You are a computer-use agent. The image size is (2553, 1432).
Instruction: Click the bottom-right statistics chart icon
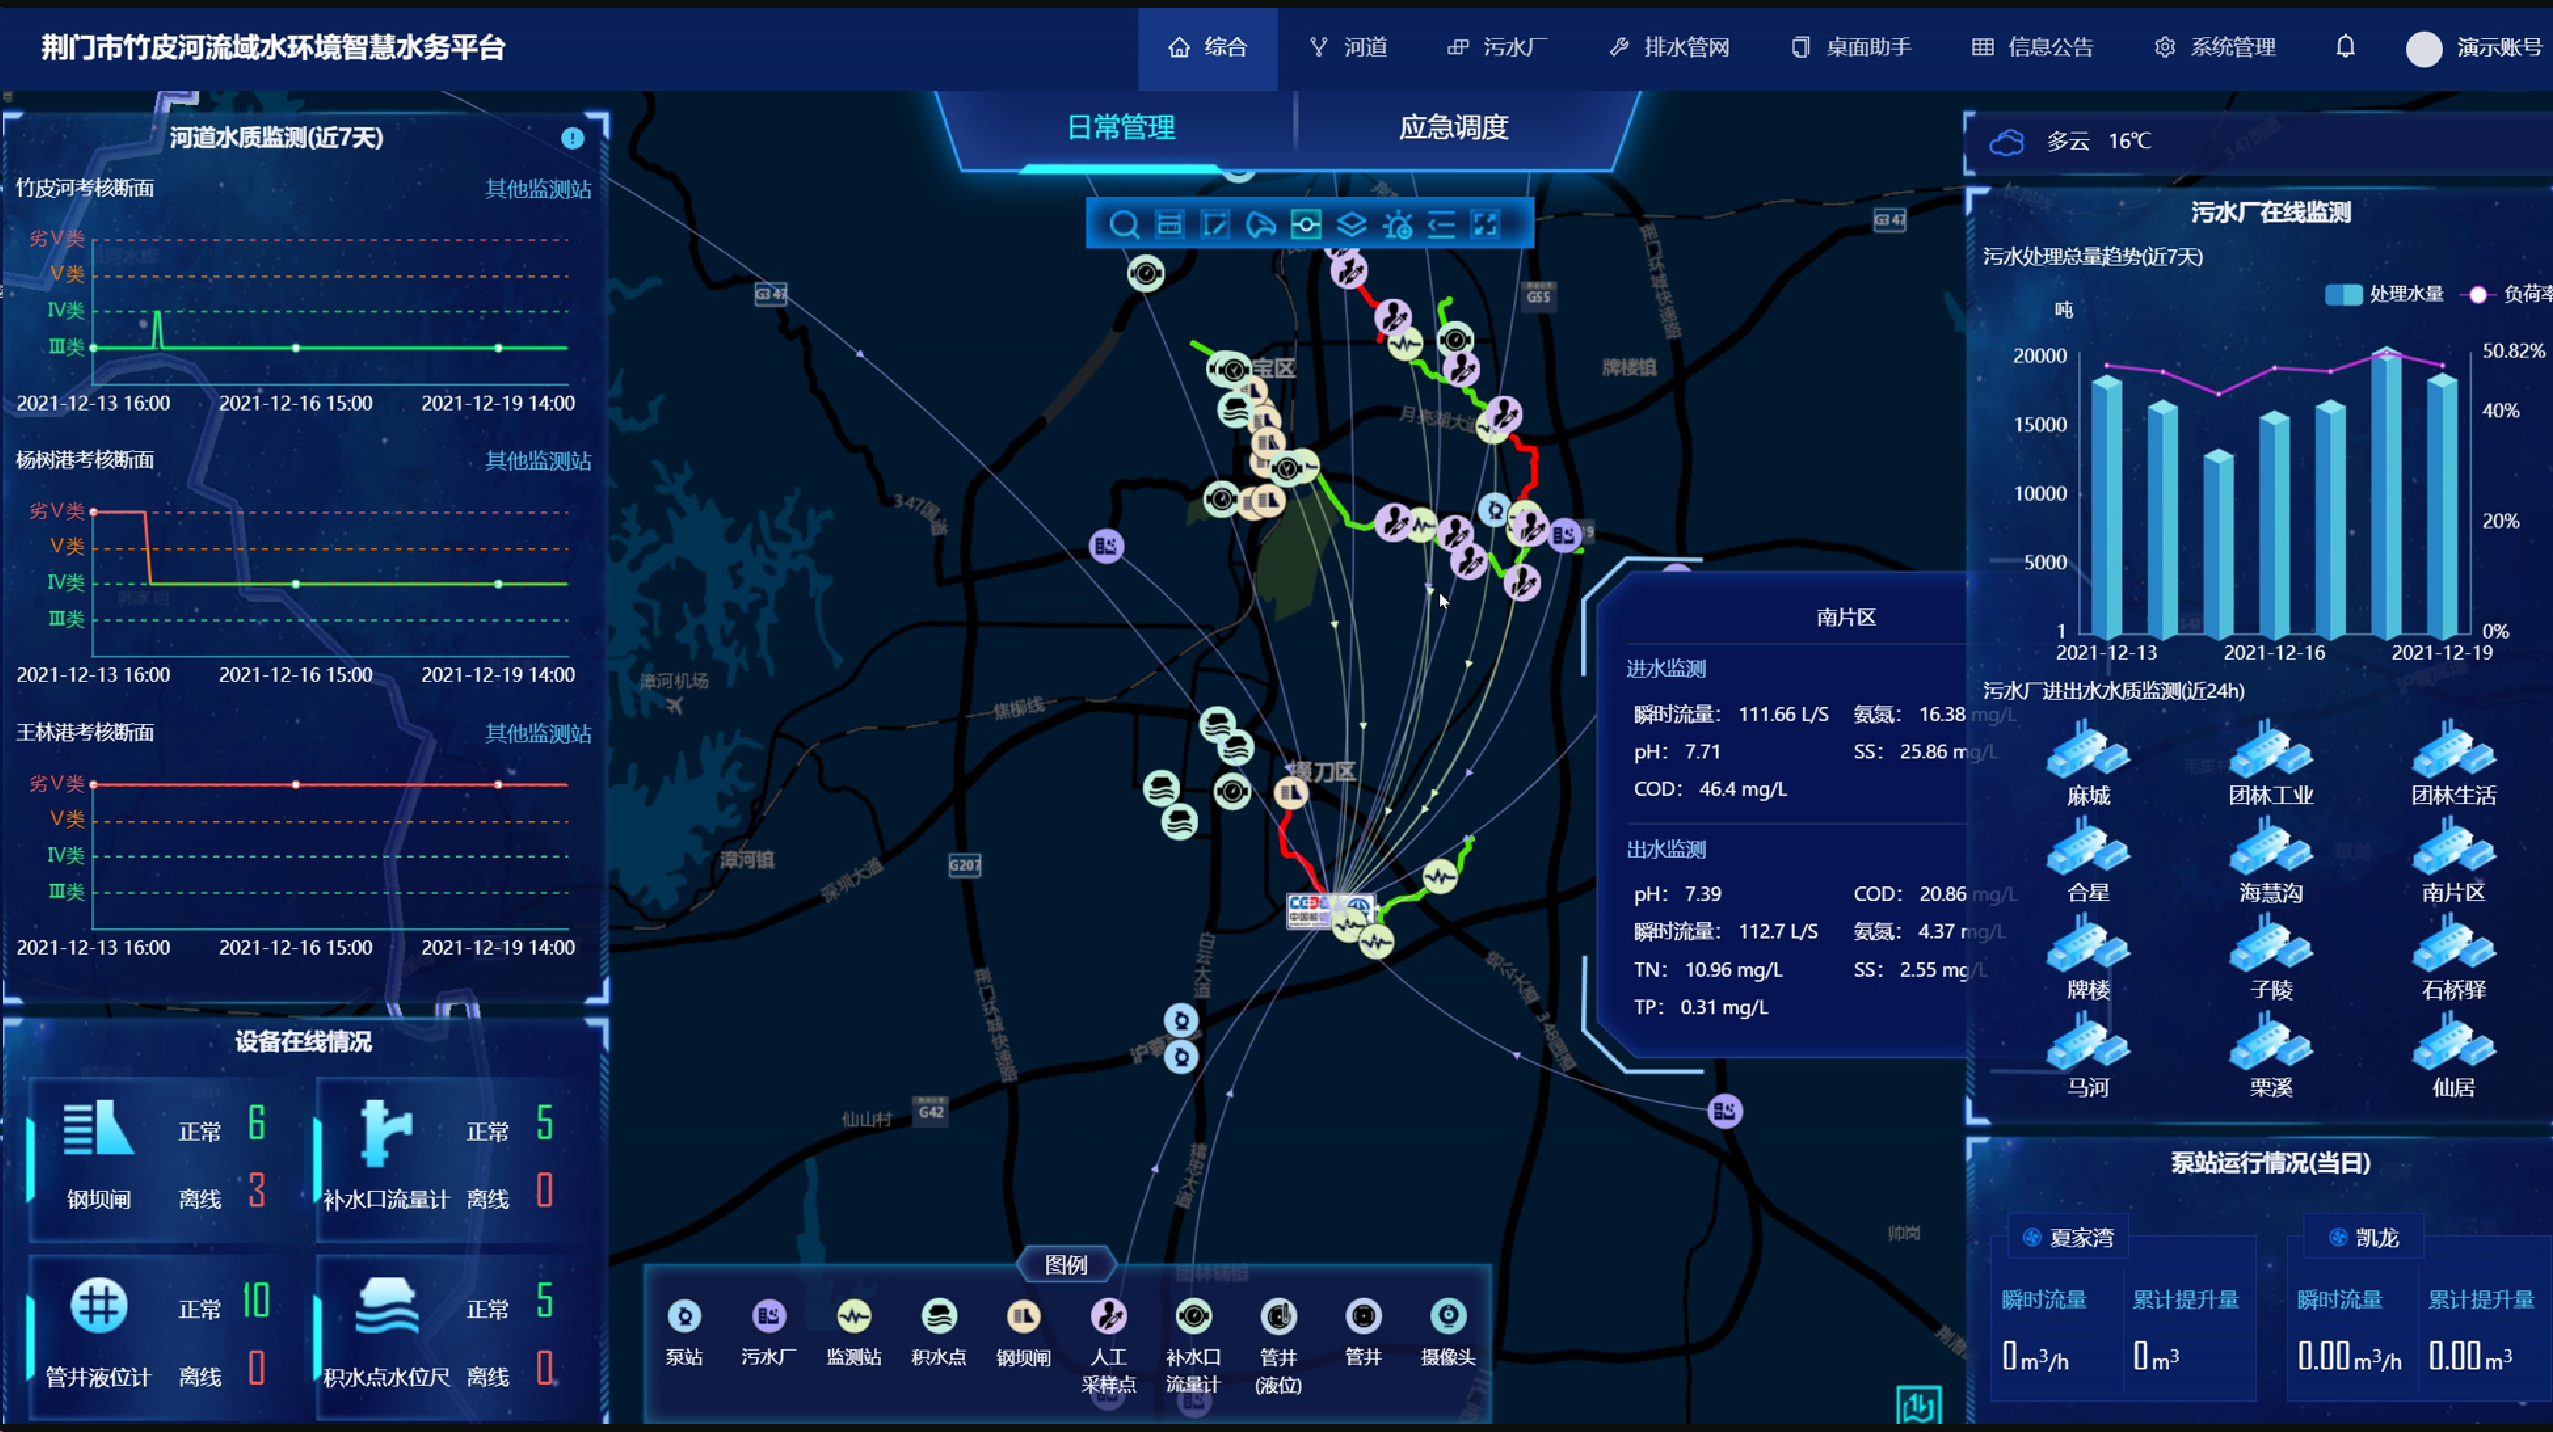pos(1918,1405)
